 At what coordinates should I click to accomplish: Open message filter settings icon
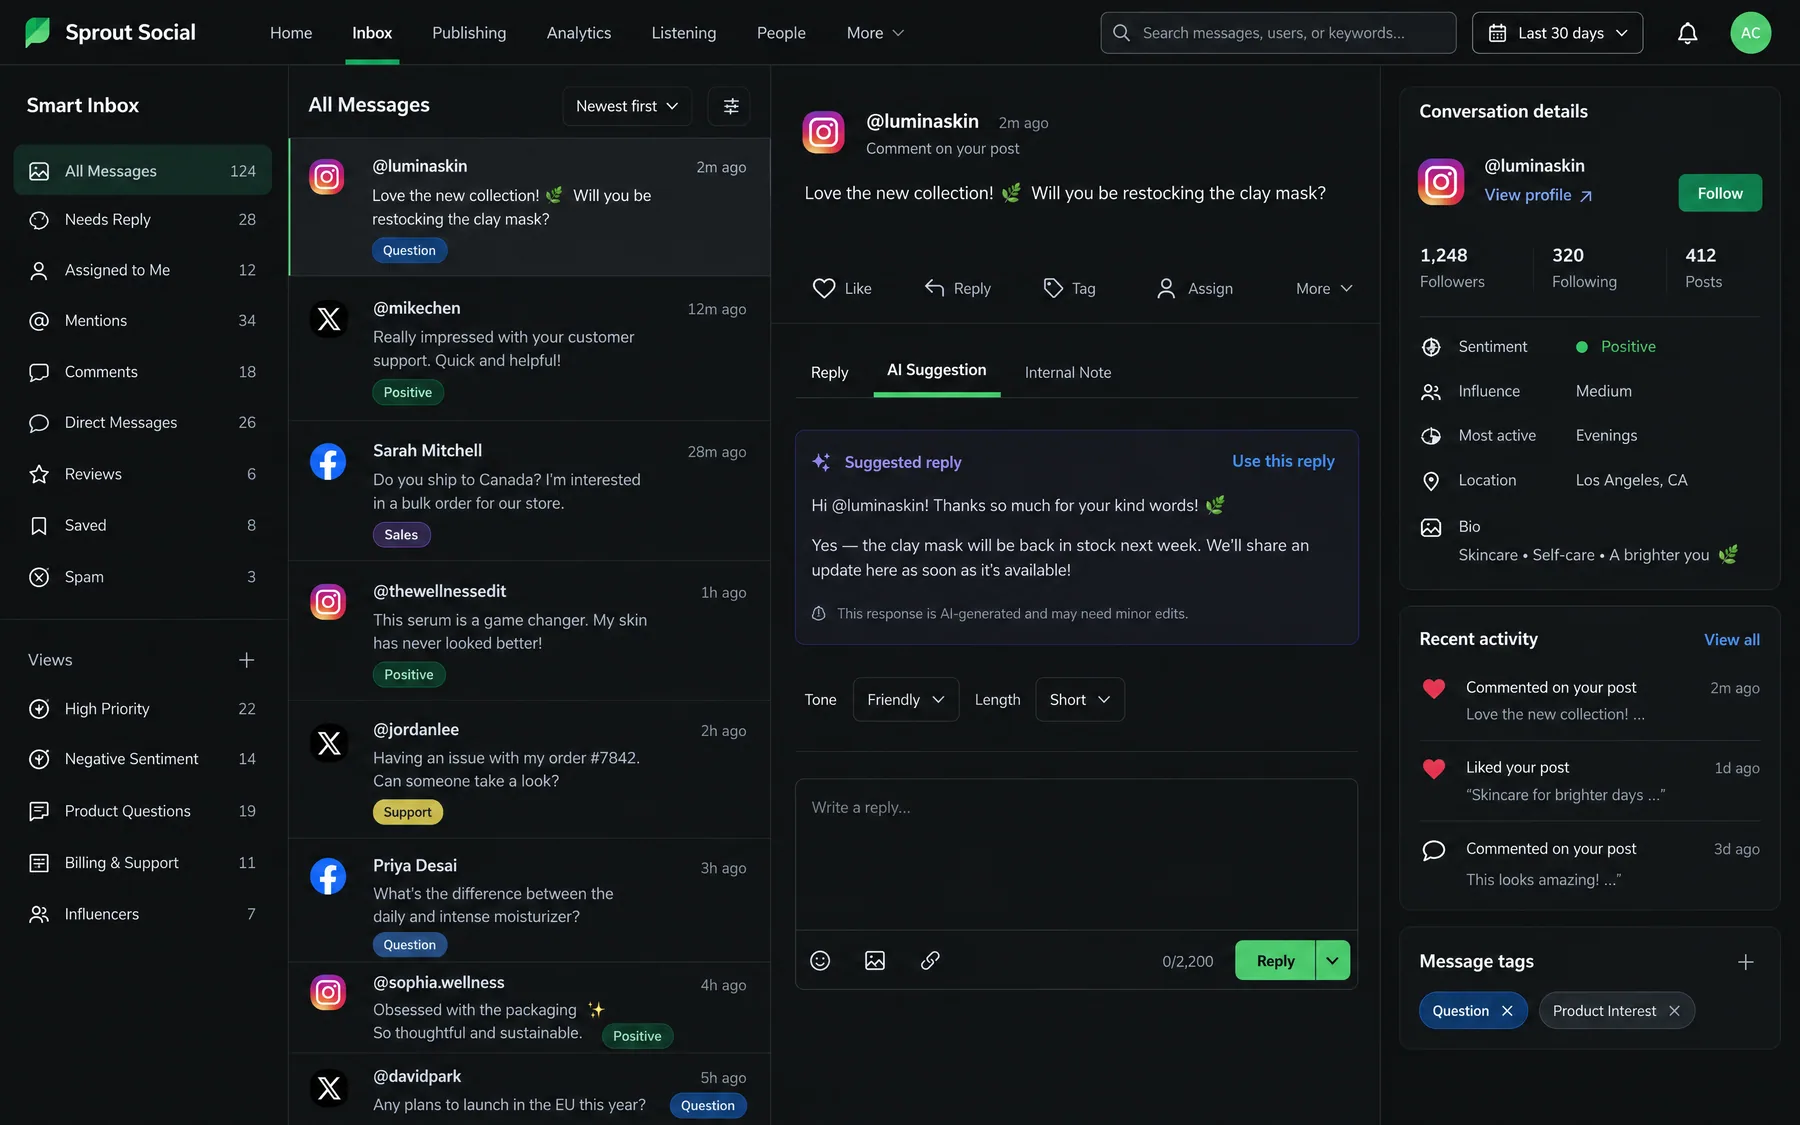pos(730,106)
